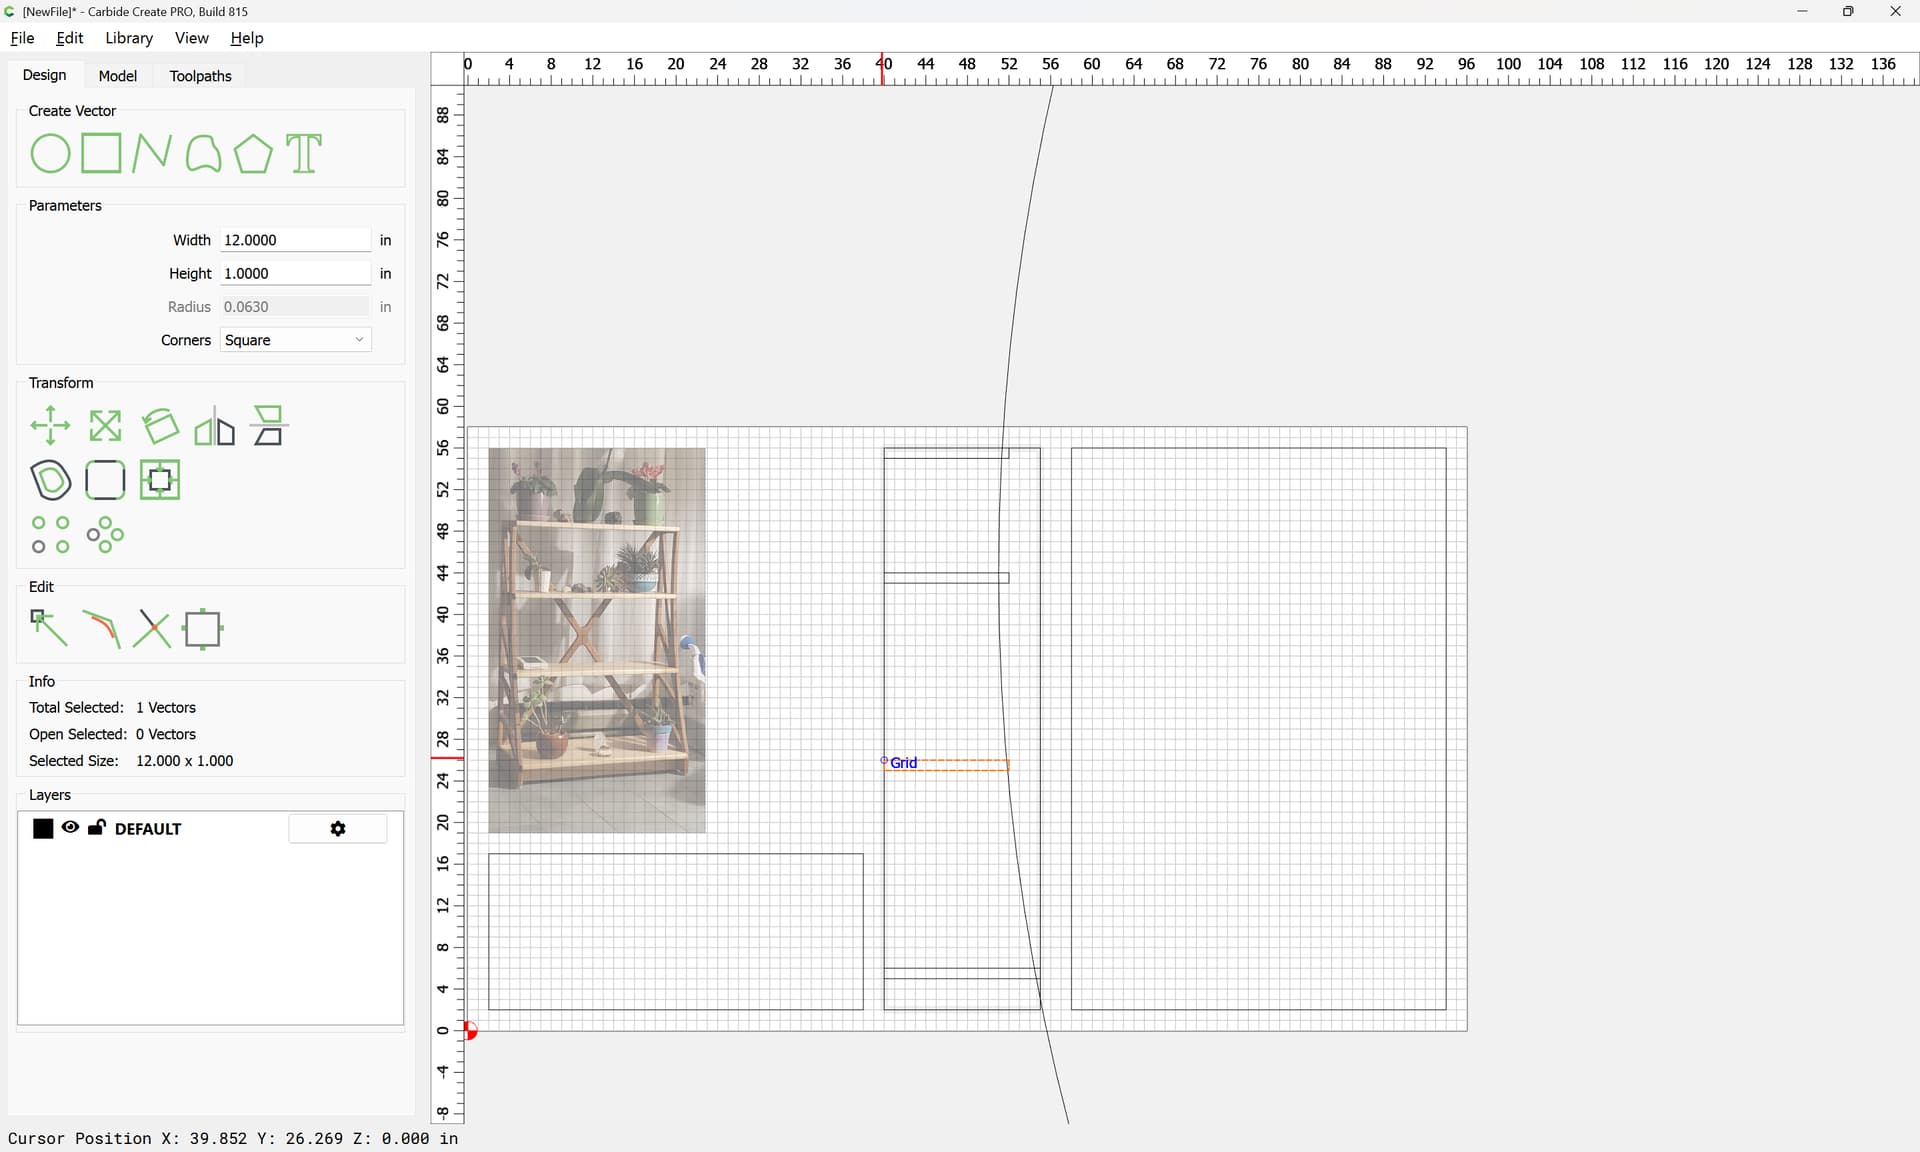Open the Corners dropdown
Viewport: 1920px width, 1152px height.
[x=295, y=340]
